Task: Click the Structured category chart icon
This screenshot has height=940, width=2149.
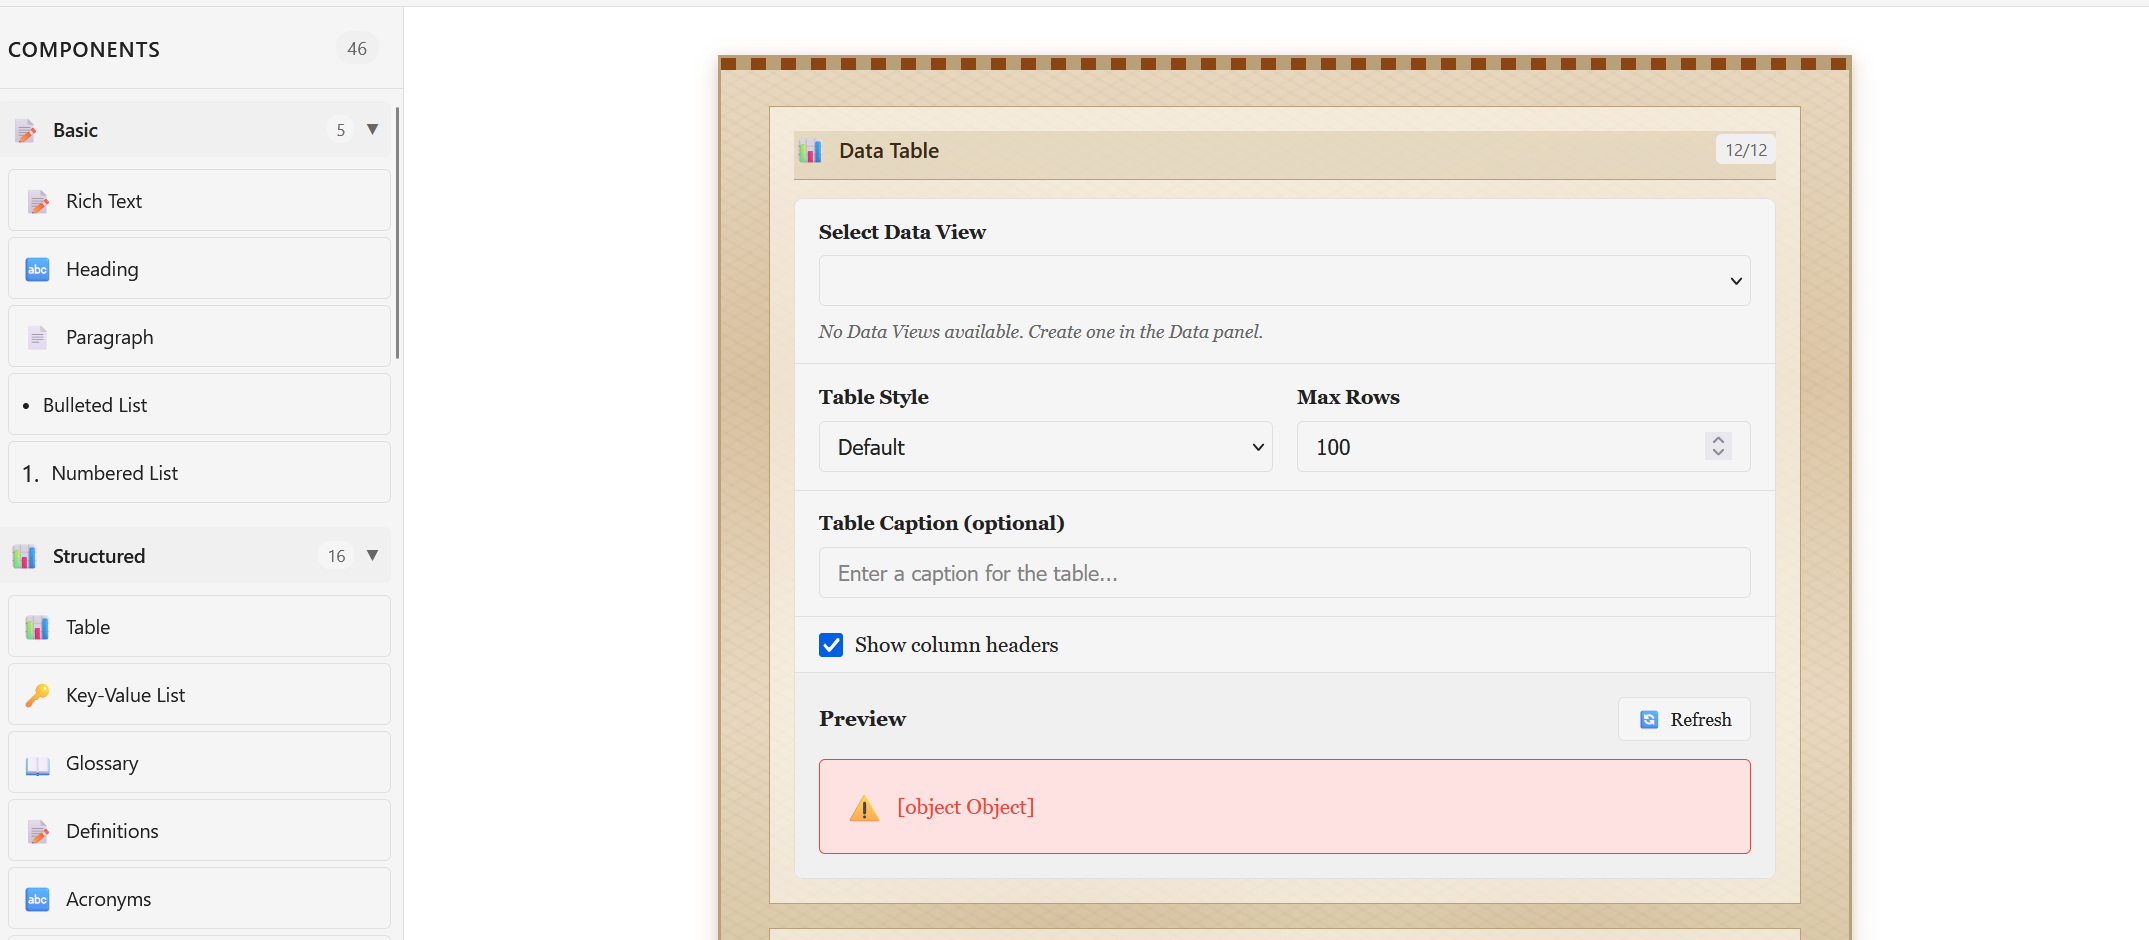Action: coord(24,556)
